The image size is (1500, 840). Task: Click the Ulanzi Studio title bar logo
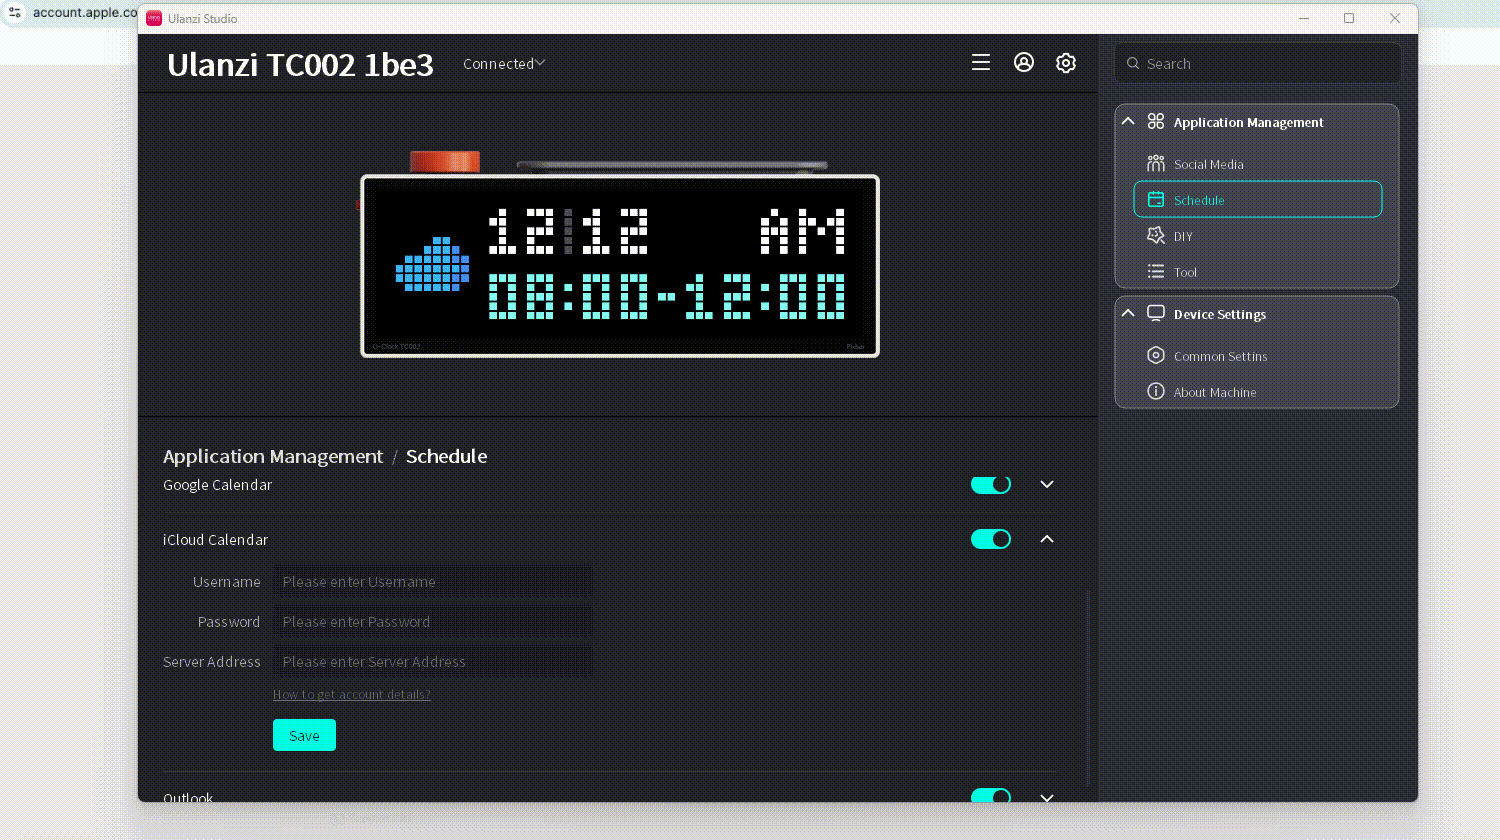tap(154, 18)
